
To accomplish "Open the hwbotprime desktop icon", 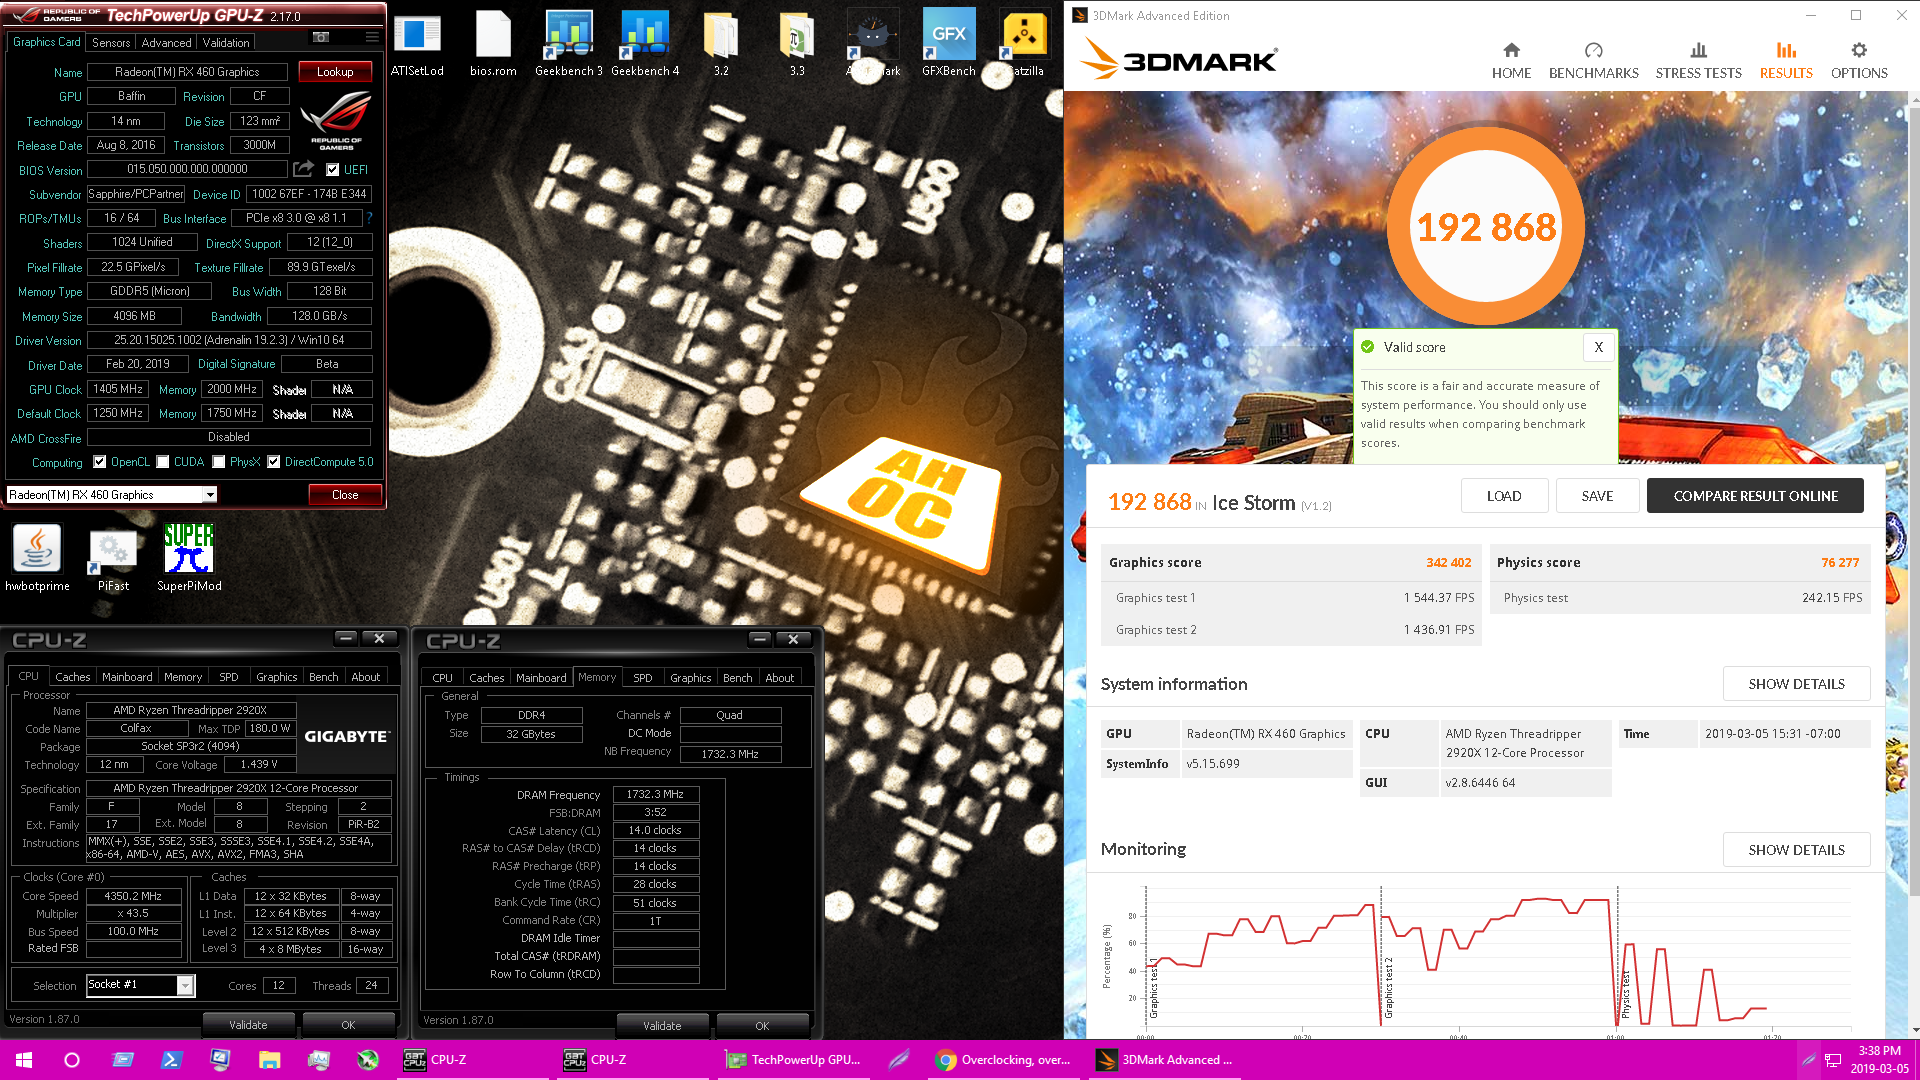I will click(37, 558).
